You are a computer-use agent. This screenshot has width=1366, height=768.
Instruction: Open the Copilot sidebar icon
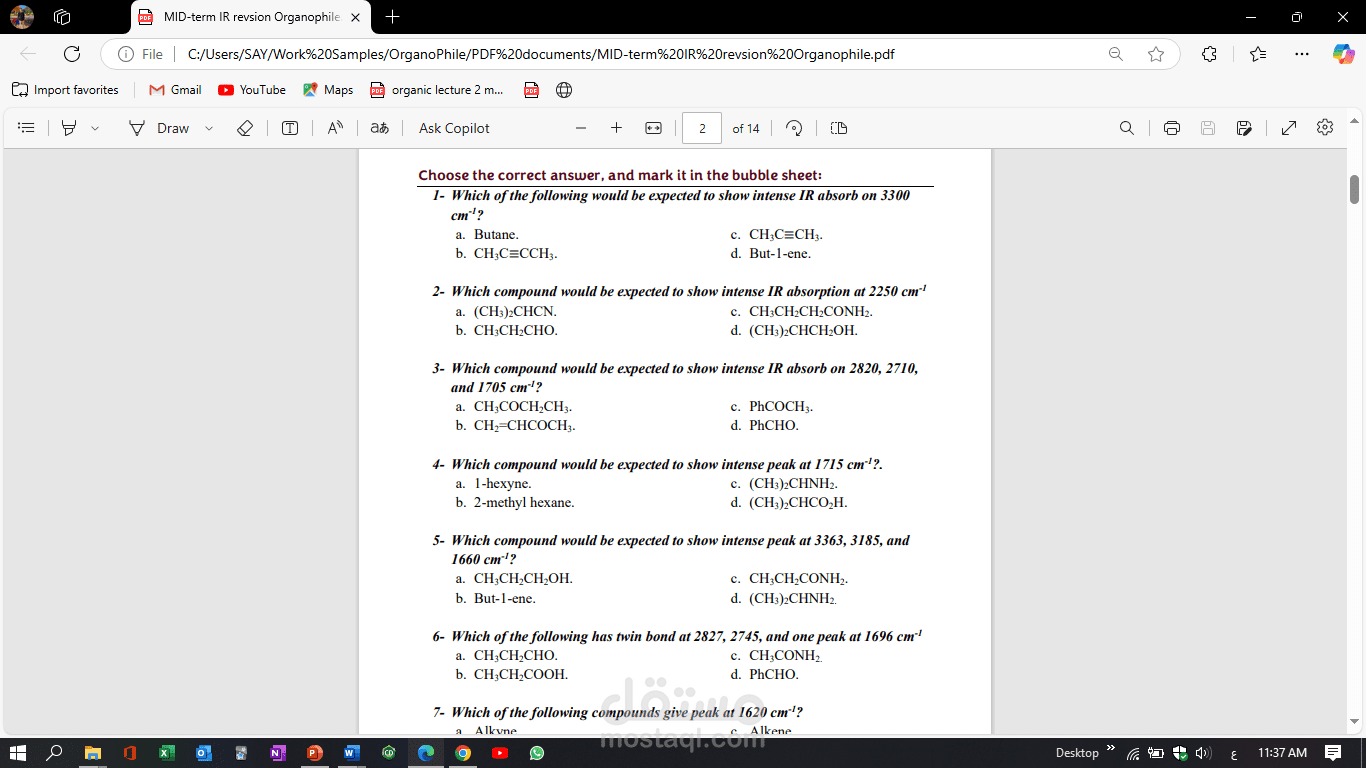(1343, 54)
